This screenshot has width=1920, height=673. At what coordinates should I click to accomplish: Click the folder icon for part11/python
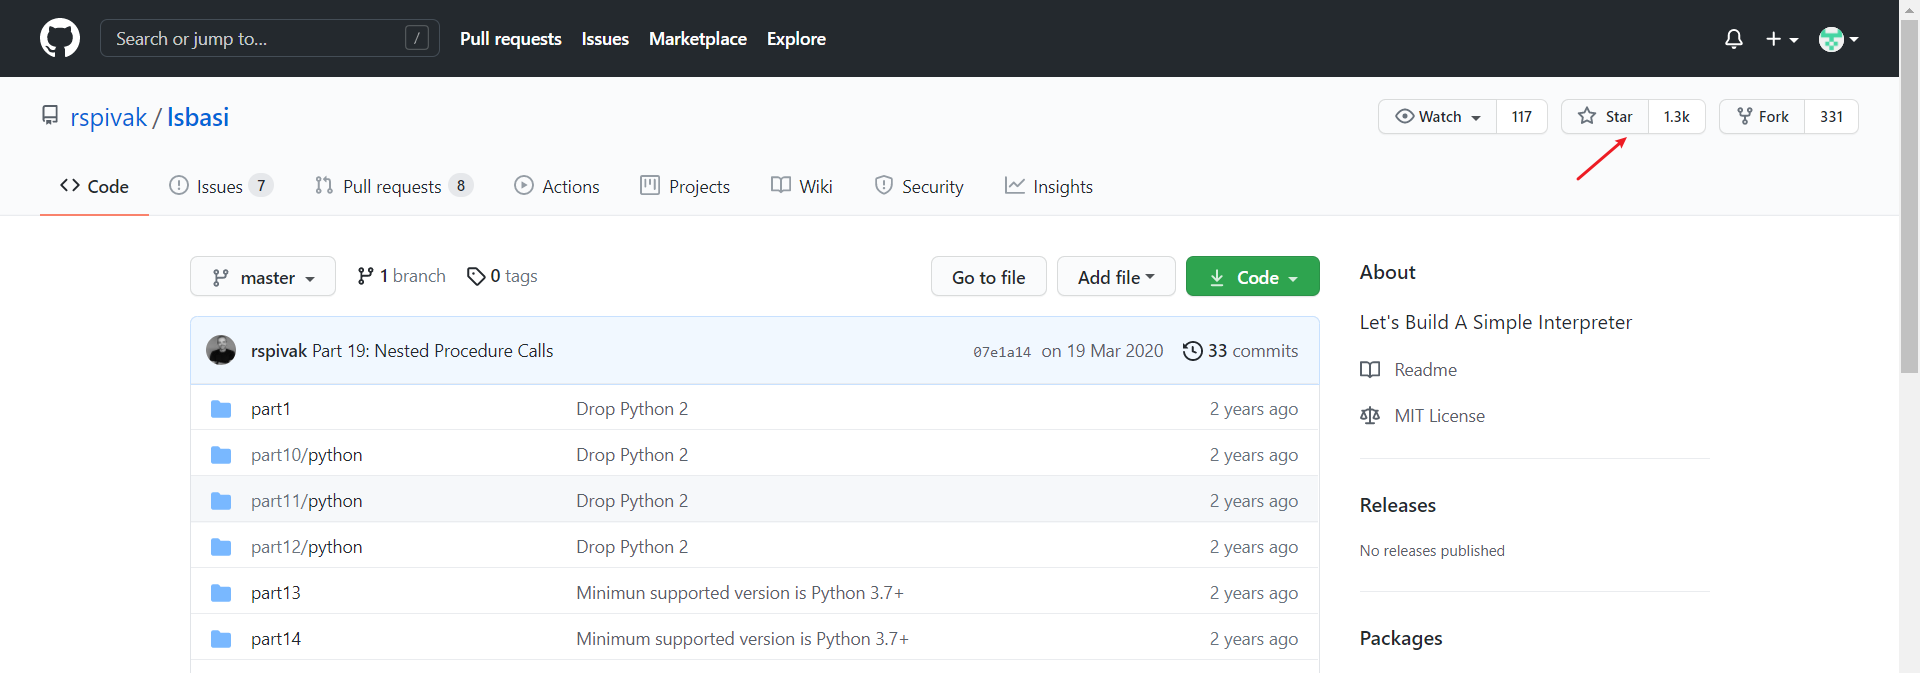tap(221, 501)
